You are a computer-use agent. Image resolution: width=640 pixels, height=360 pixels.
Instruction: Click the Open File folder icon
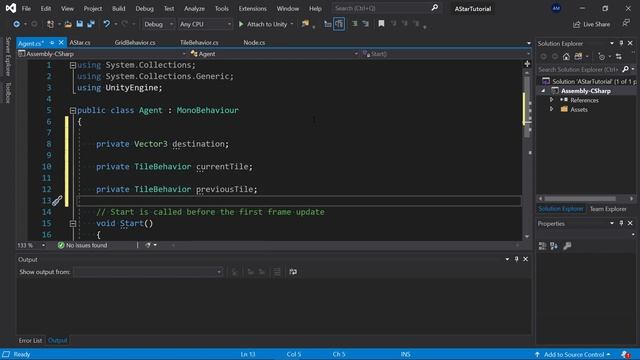tap(68, 24)
